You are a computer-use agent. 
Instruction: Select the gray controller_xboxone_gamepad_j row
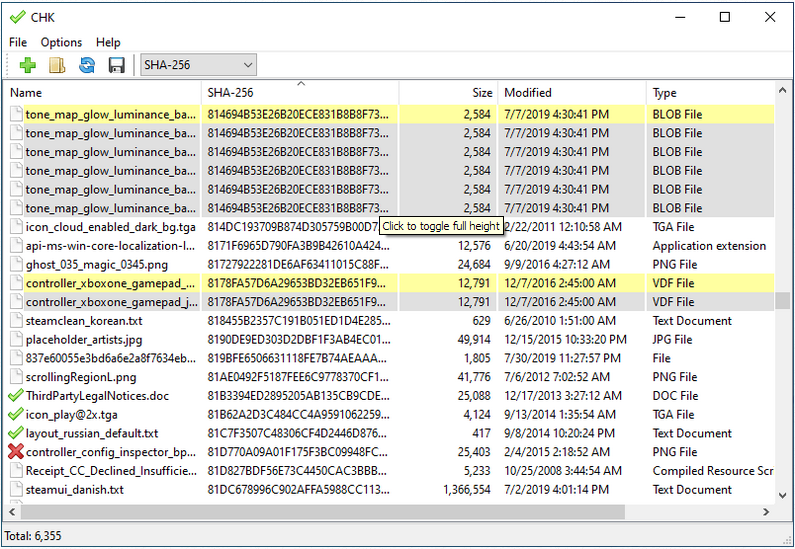pyautogui.click(x=391, y=302)
